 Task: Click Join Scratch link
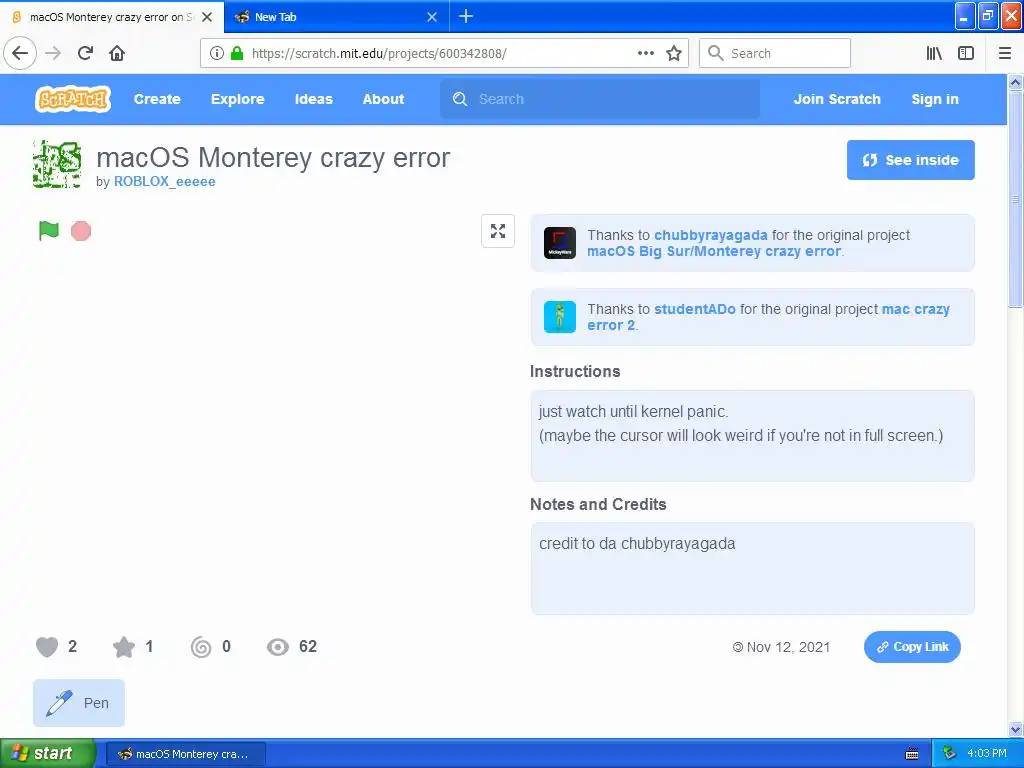[837, 99]
